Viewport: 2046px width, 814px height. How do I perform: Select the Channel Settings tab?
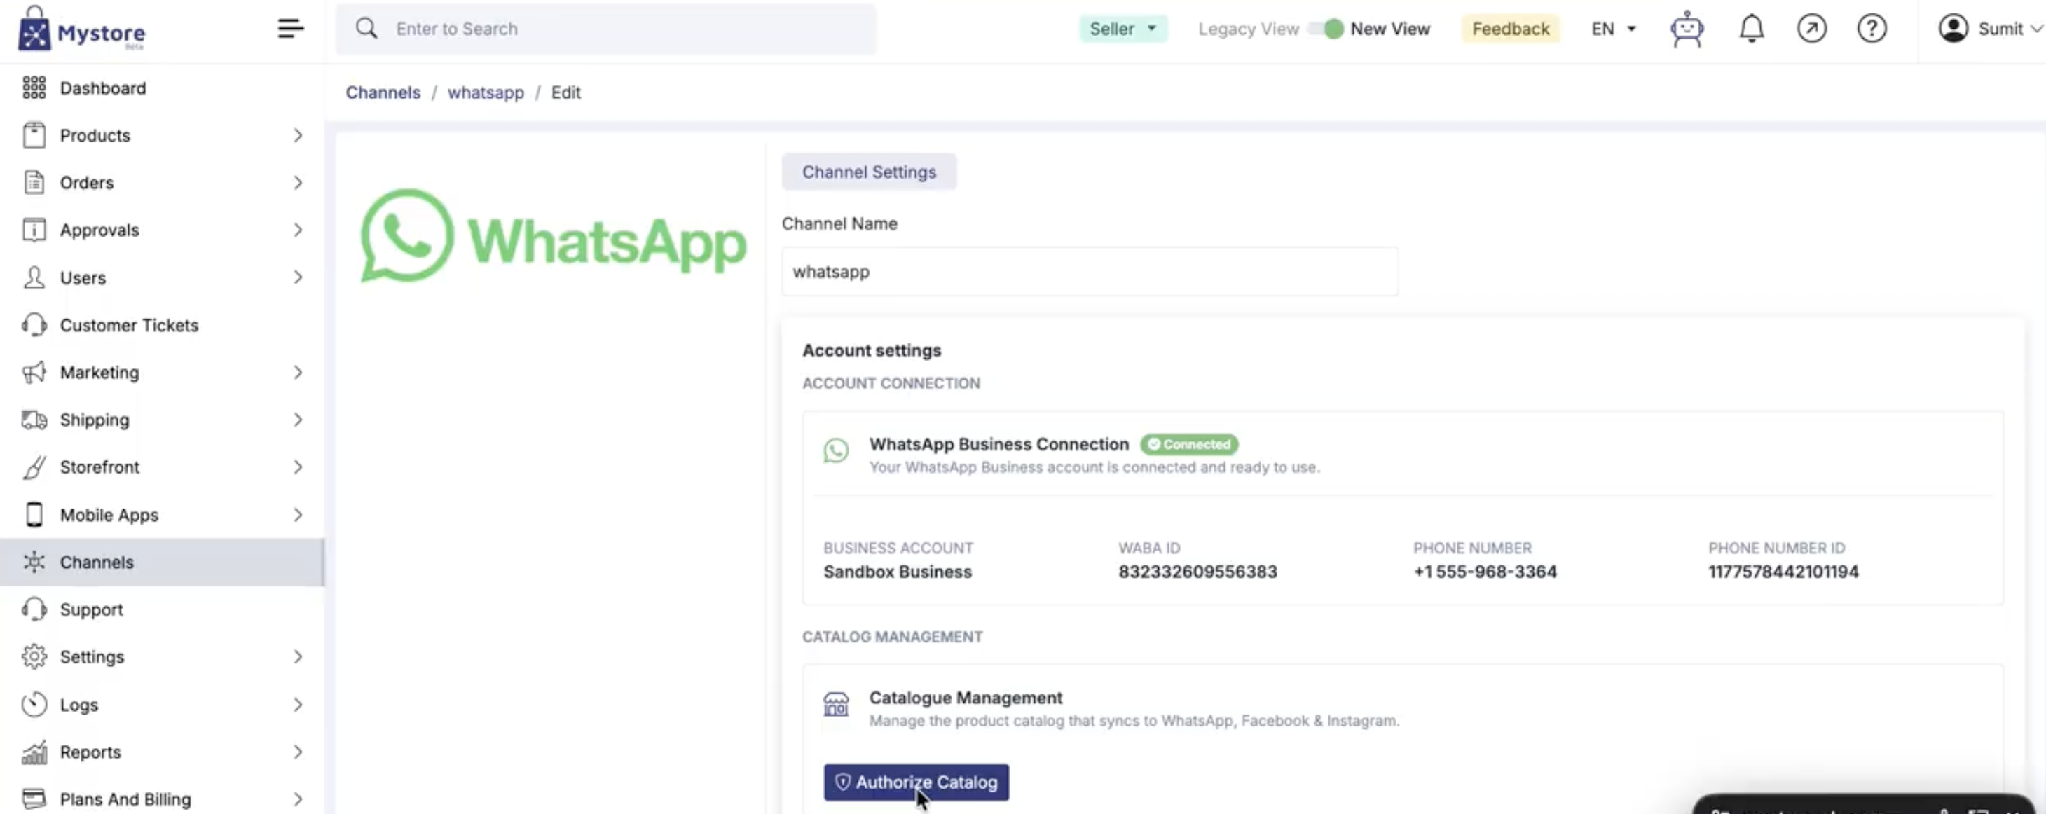[x=869, y=172]
